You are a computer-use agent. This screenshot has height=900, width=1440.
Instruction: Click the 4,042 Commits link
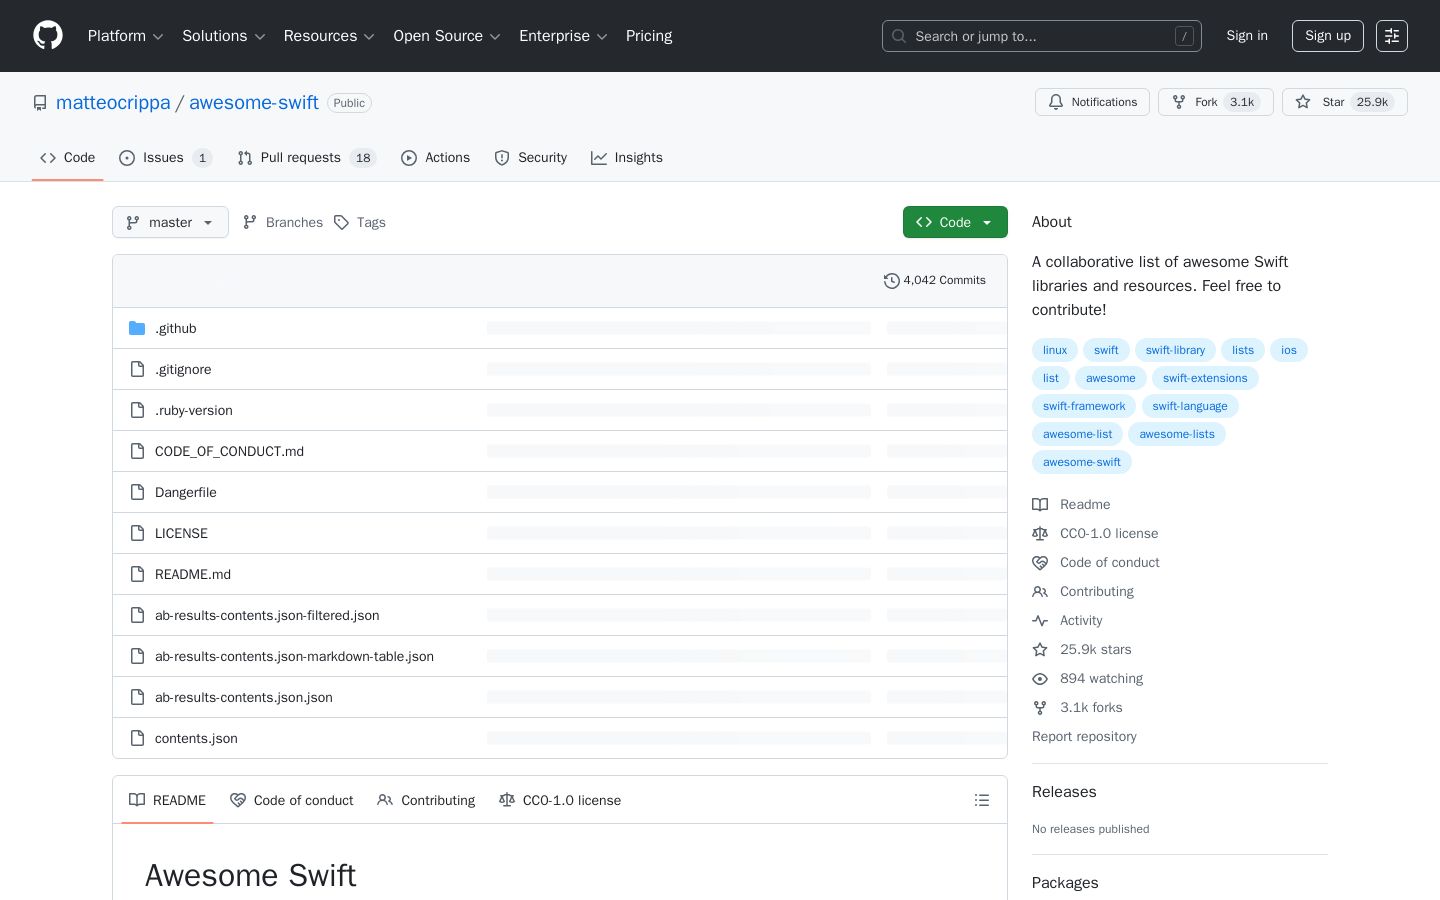point(935,281)
